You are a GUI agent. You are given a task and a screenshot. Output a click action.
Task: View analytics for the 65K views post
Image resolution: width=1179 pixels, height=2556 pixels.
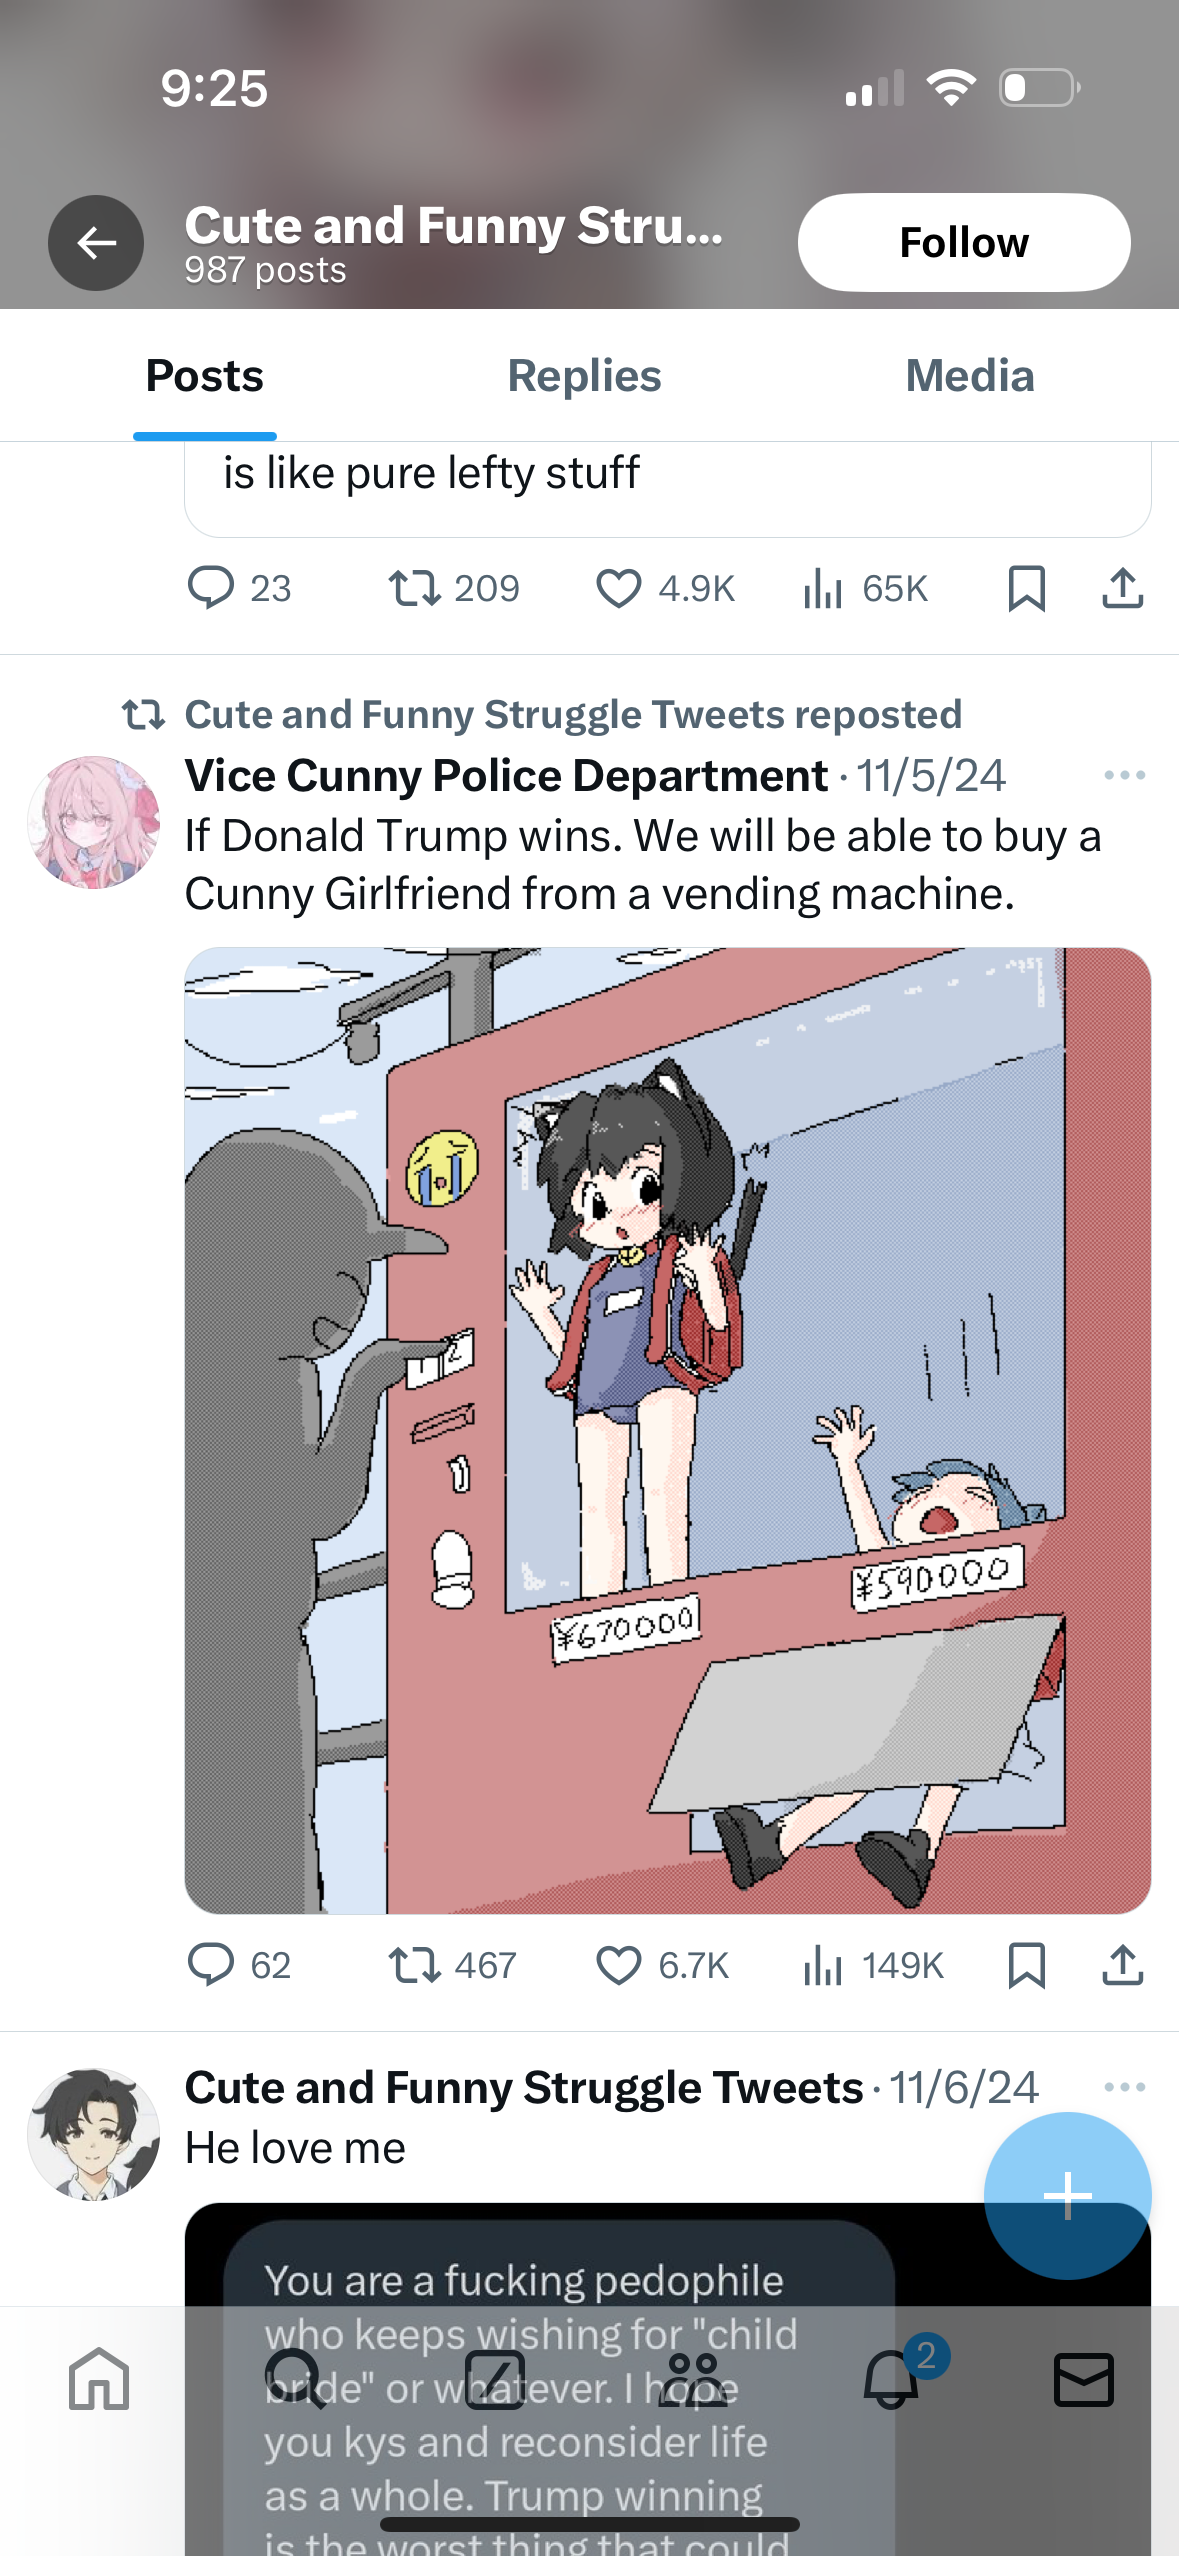pos(864,588)
